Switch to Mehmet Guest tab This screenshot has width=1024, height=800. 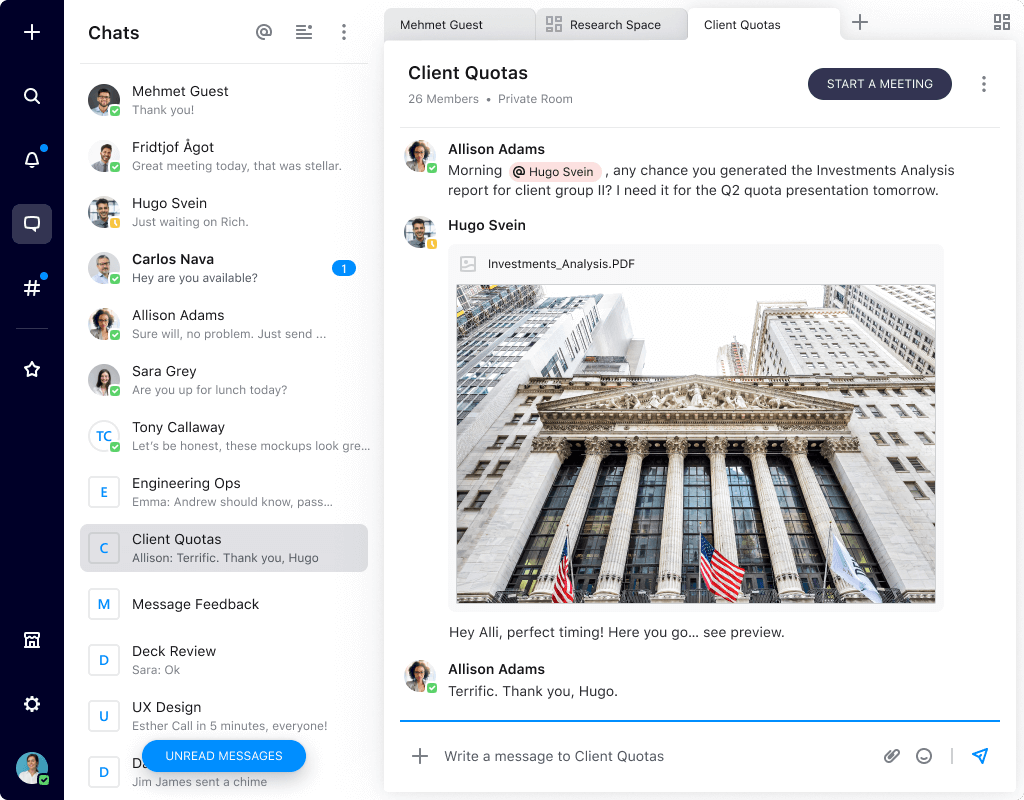[460, 25]
